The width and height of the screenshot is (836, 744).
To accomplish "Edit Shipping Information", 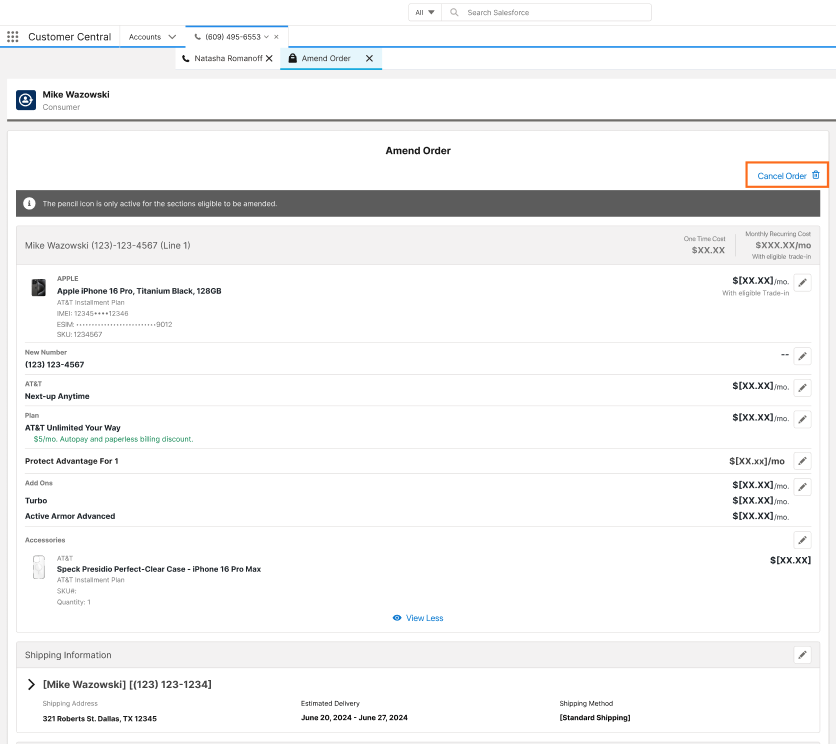I will 802,655.
